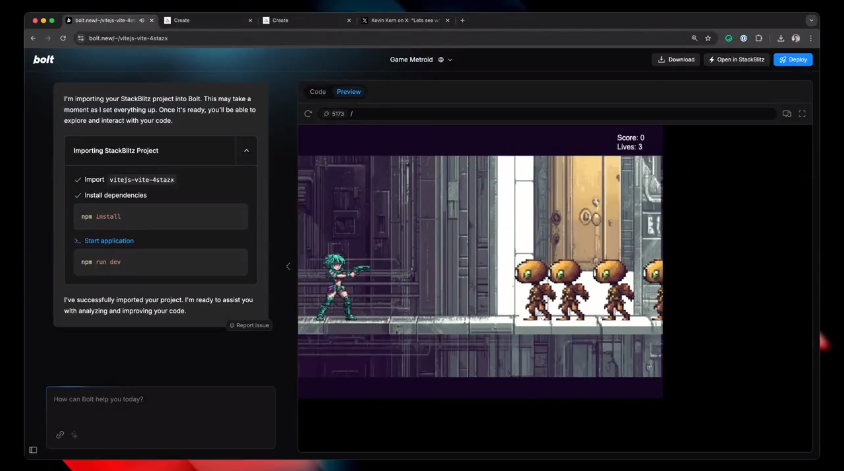Screen dimensions: 844x471
Task: Report an issue with this response
Action: [249, 325]
